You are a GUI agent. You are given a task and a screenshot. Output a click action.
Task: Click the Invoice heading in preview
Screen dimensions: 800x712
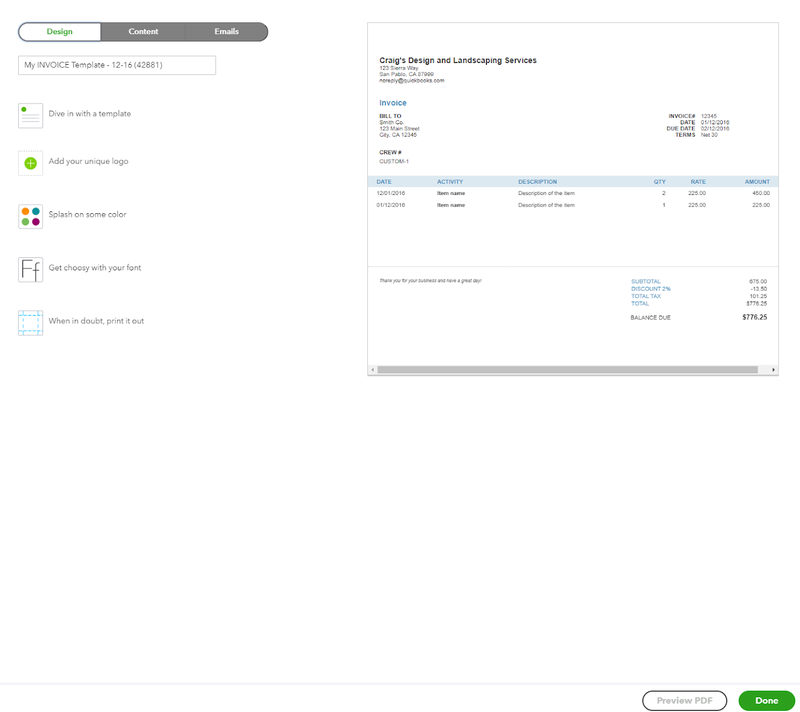(x=393, y=103)
